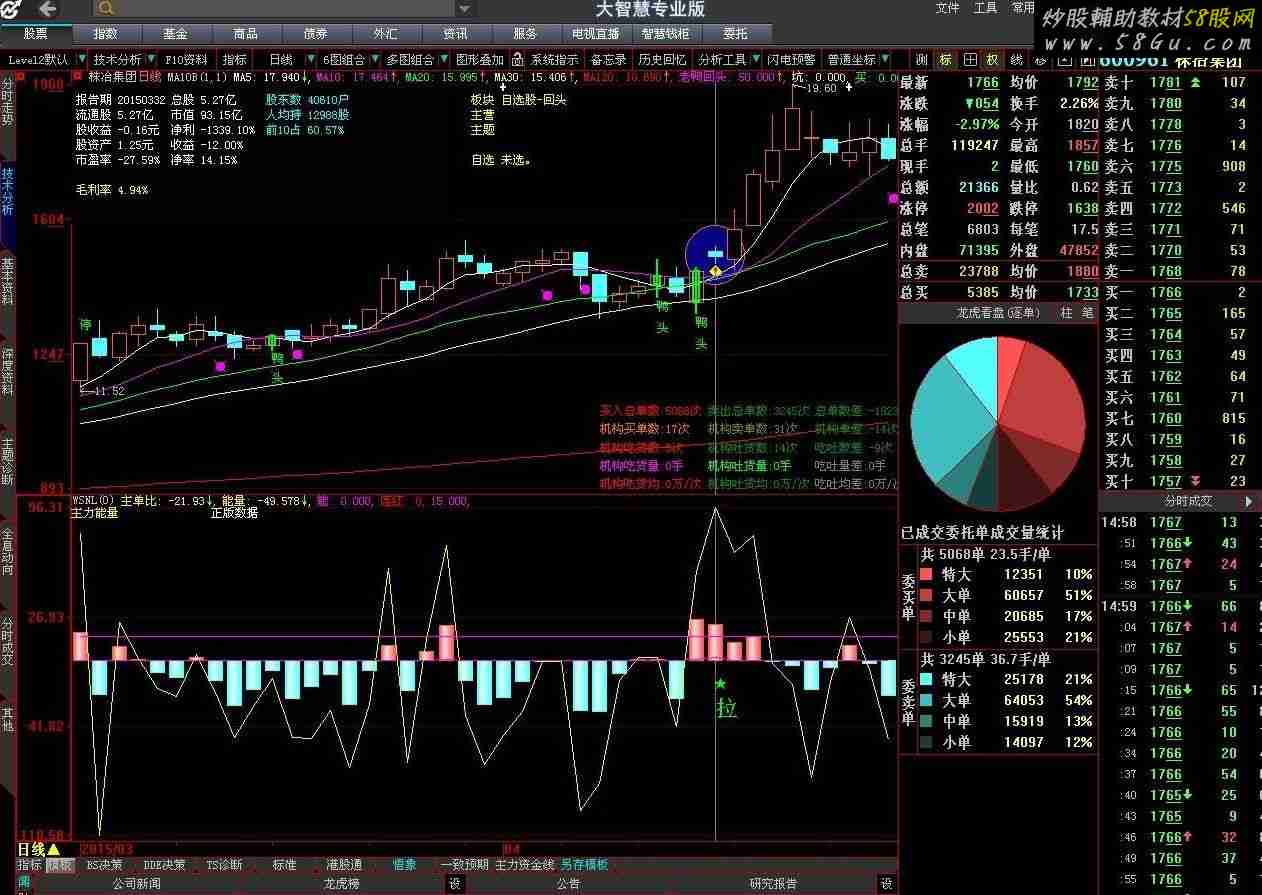Switch to the 基金 tab
This screenshot has height=895, width=1262.
pos(175,34)
